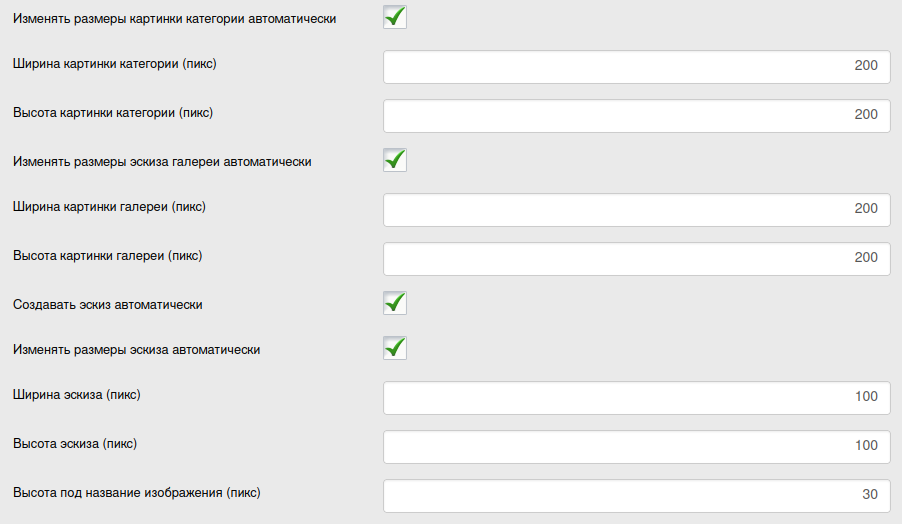Screen dimensions: 902x524
Task: Click the gallery image width input field
Action: click(x=636, y=209)
